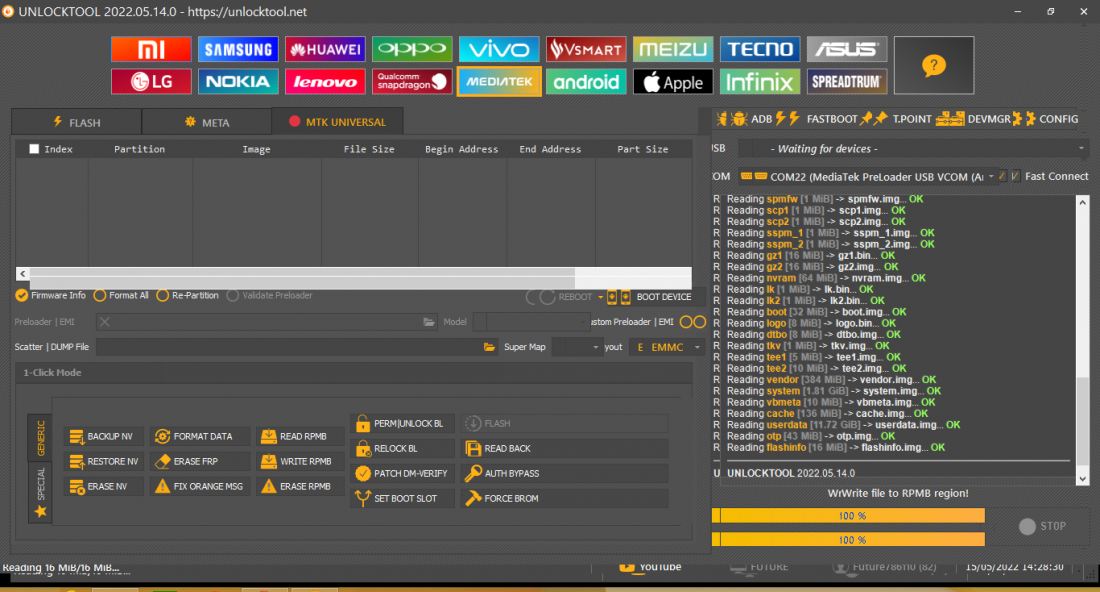This screenshot has width=1100, height=592.
Task: Select the Xiaomi MI brand logo
Action: pos(151,49)
